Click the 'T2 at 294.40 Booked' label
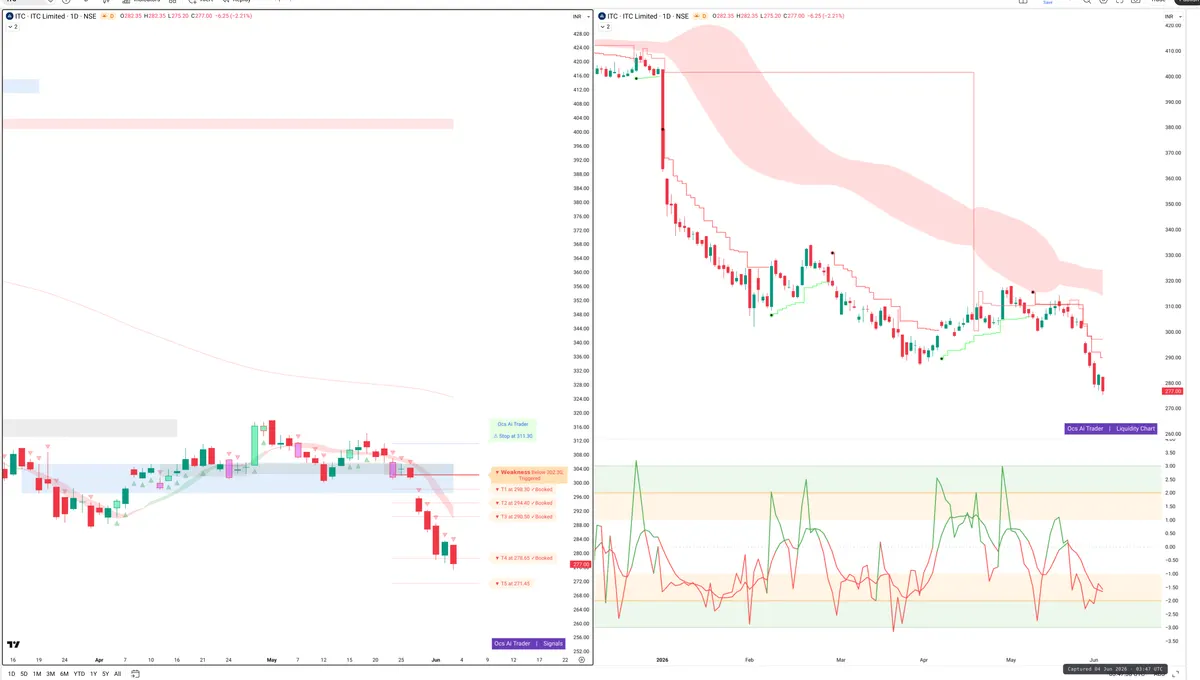The height and width of the screenshot is (680, 1200). (x=525, y=503)
